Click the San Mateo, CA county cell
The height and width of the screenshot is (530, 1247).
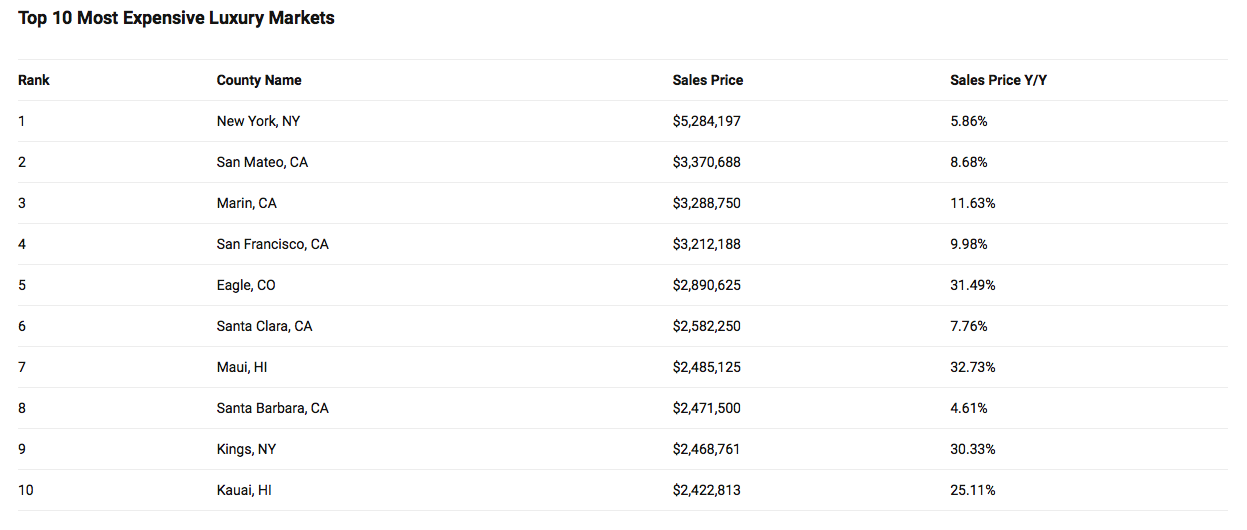[262, 162]
